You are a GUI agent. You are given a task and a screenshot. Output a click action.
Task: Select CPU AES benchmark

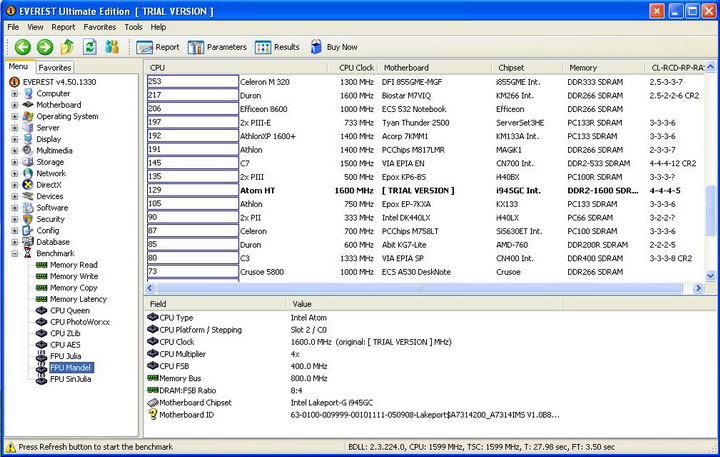[x=65, y=344]
